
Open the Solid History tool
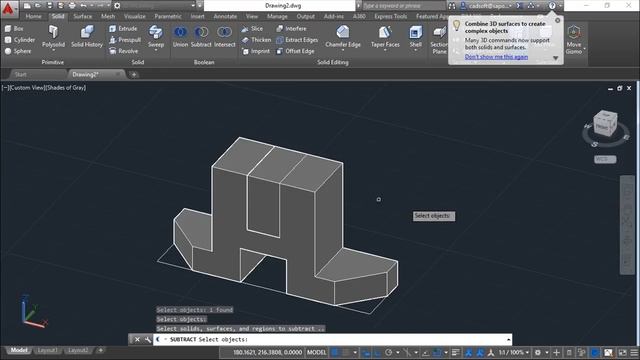[x=87, y=36]
